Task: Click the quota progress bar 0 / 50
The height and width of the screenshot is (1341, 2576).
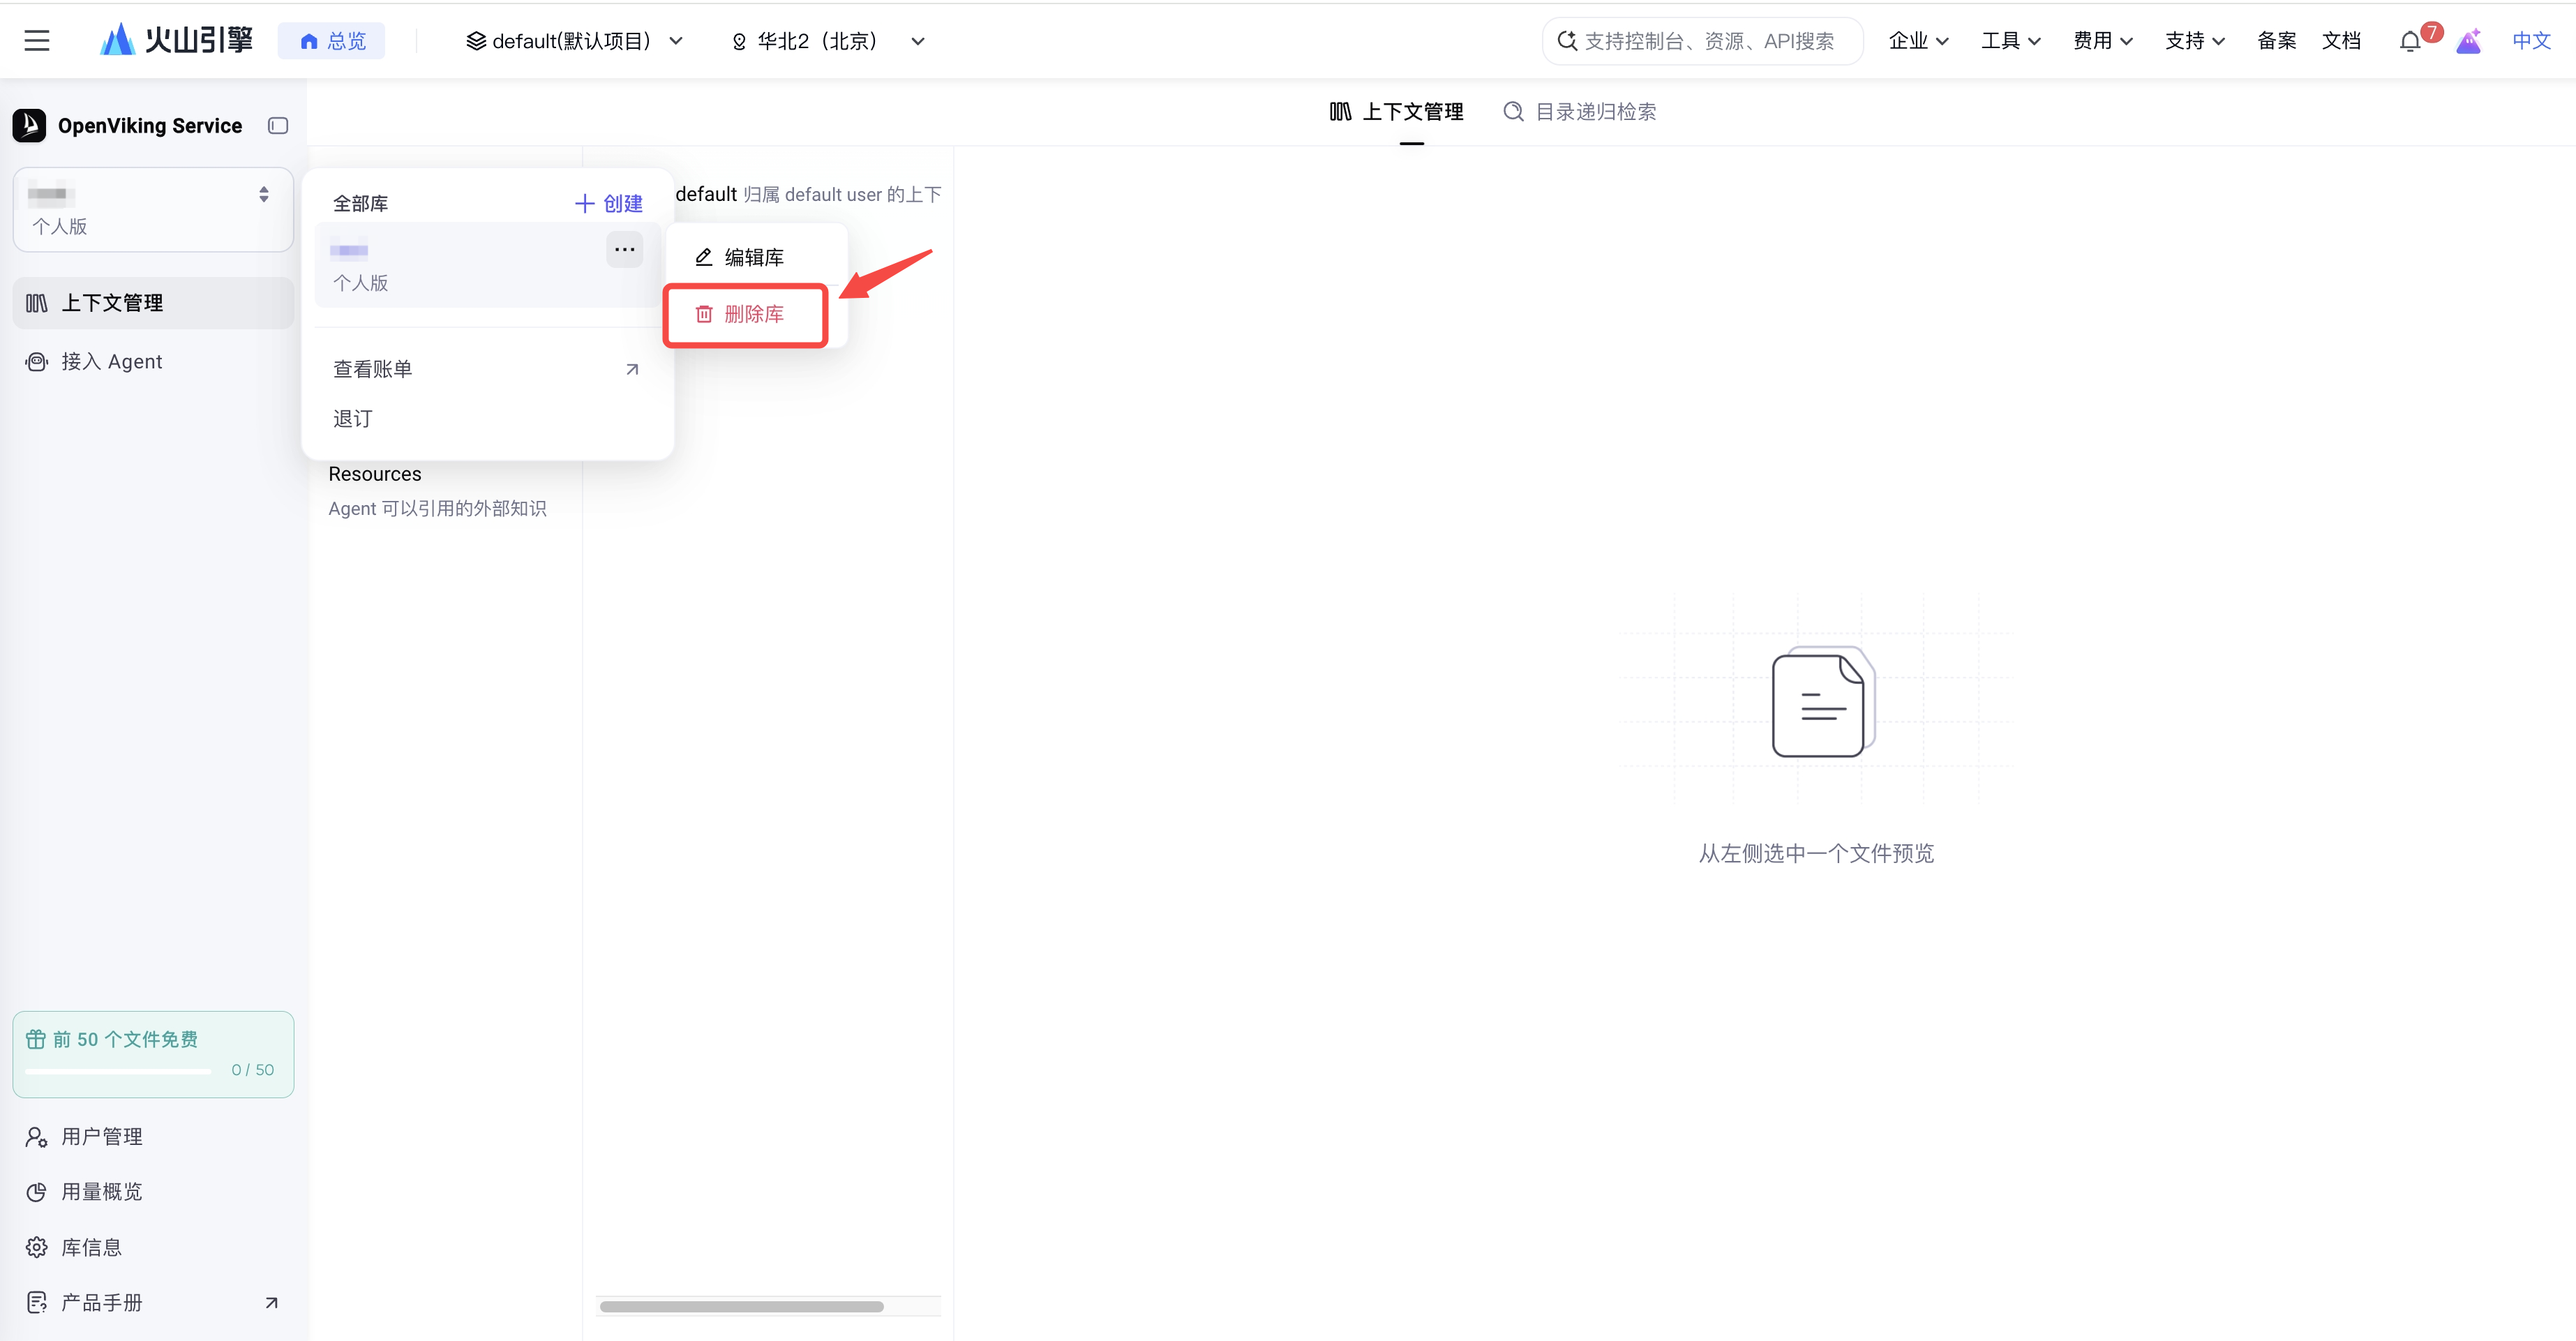Action: coord(118,1071)
